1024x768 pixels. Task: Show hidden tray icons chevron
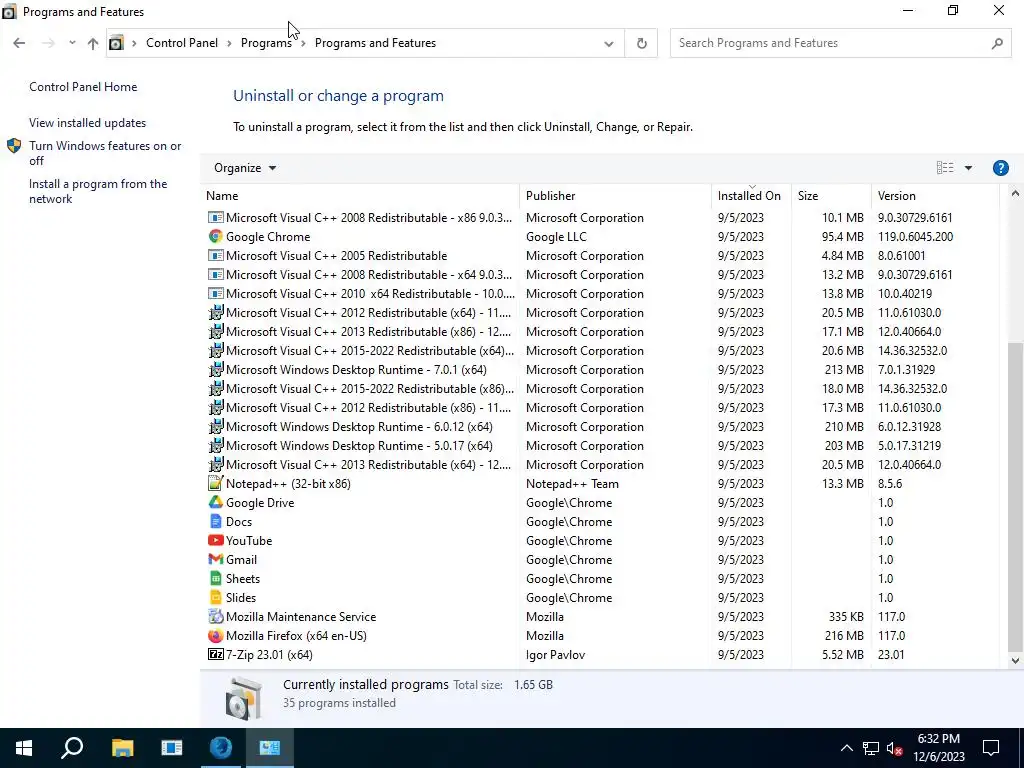846,748
